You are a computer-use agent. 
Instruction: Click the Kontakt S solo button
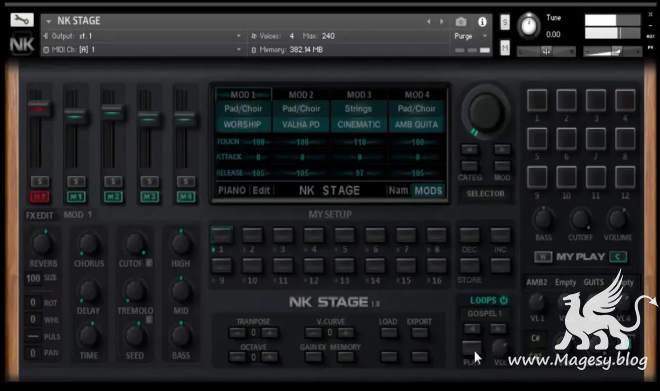tap(505, 22)
